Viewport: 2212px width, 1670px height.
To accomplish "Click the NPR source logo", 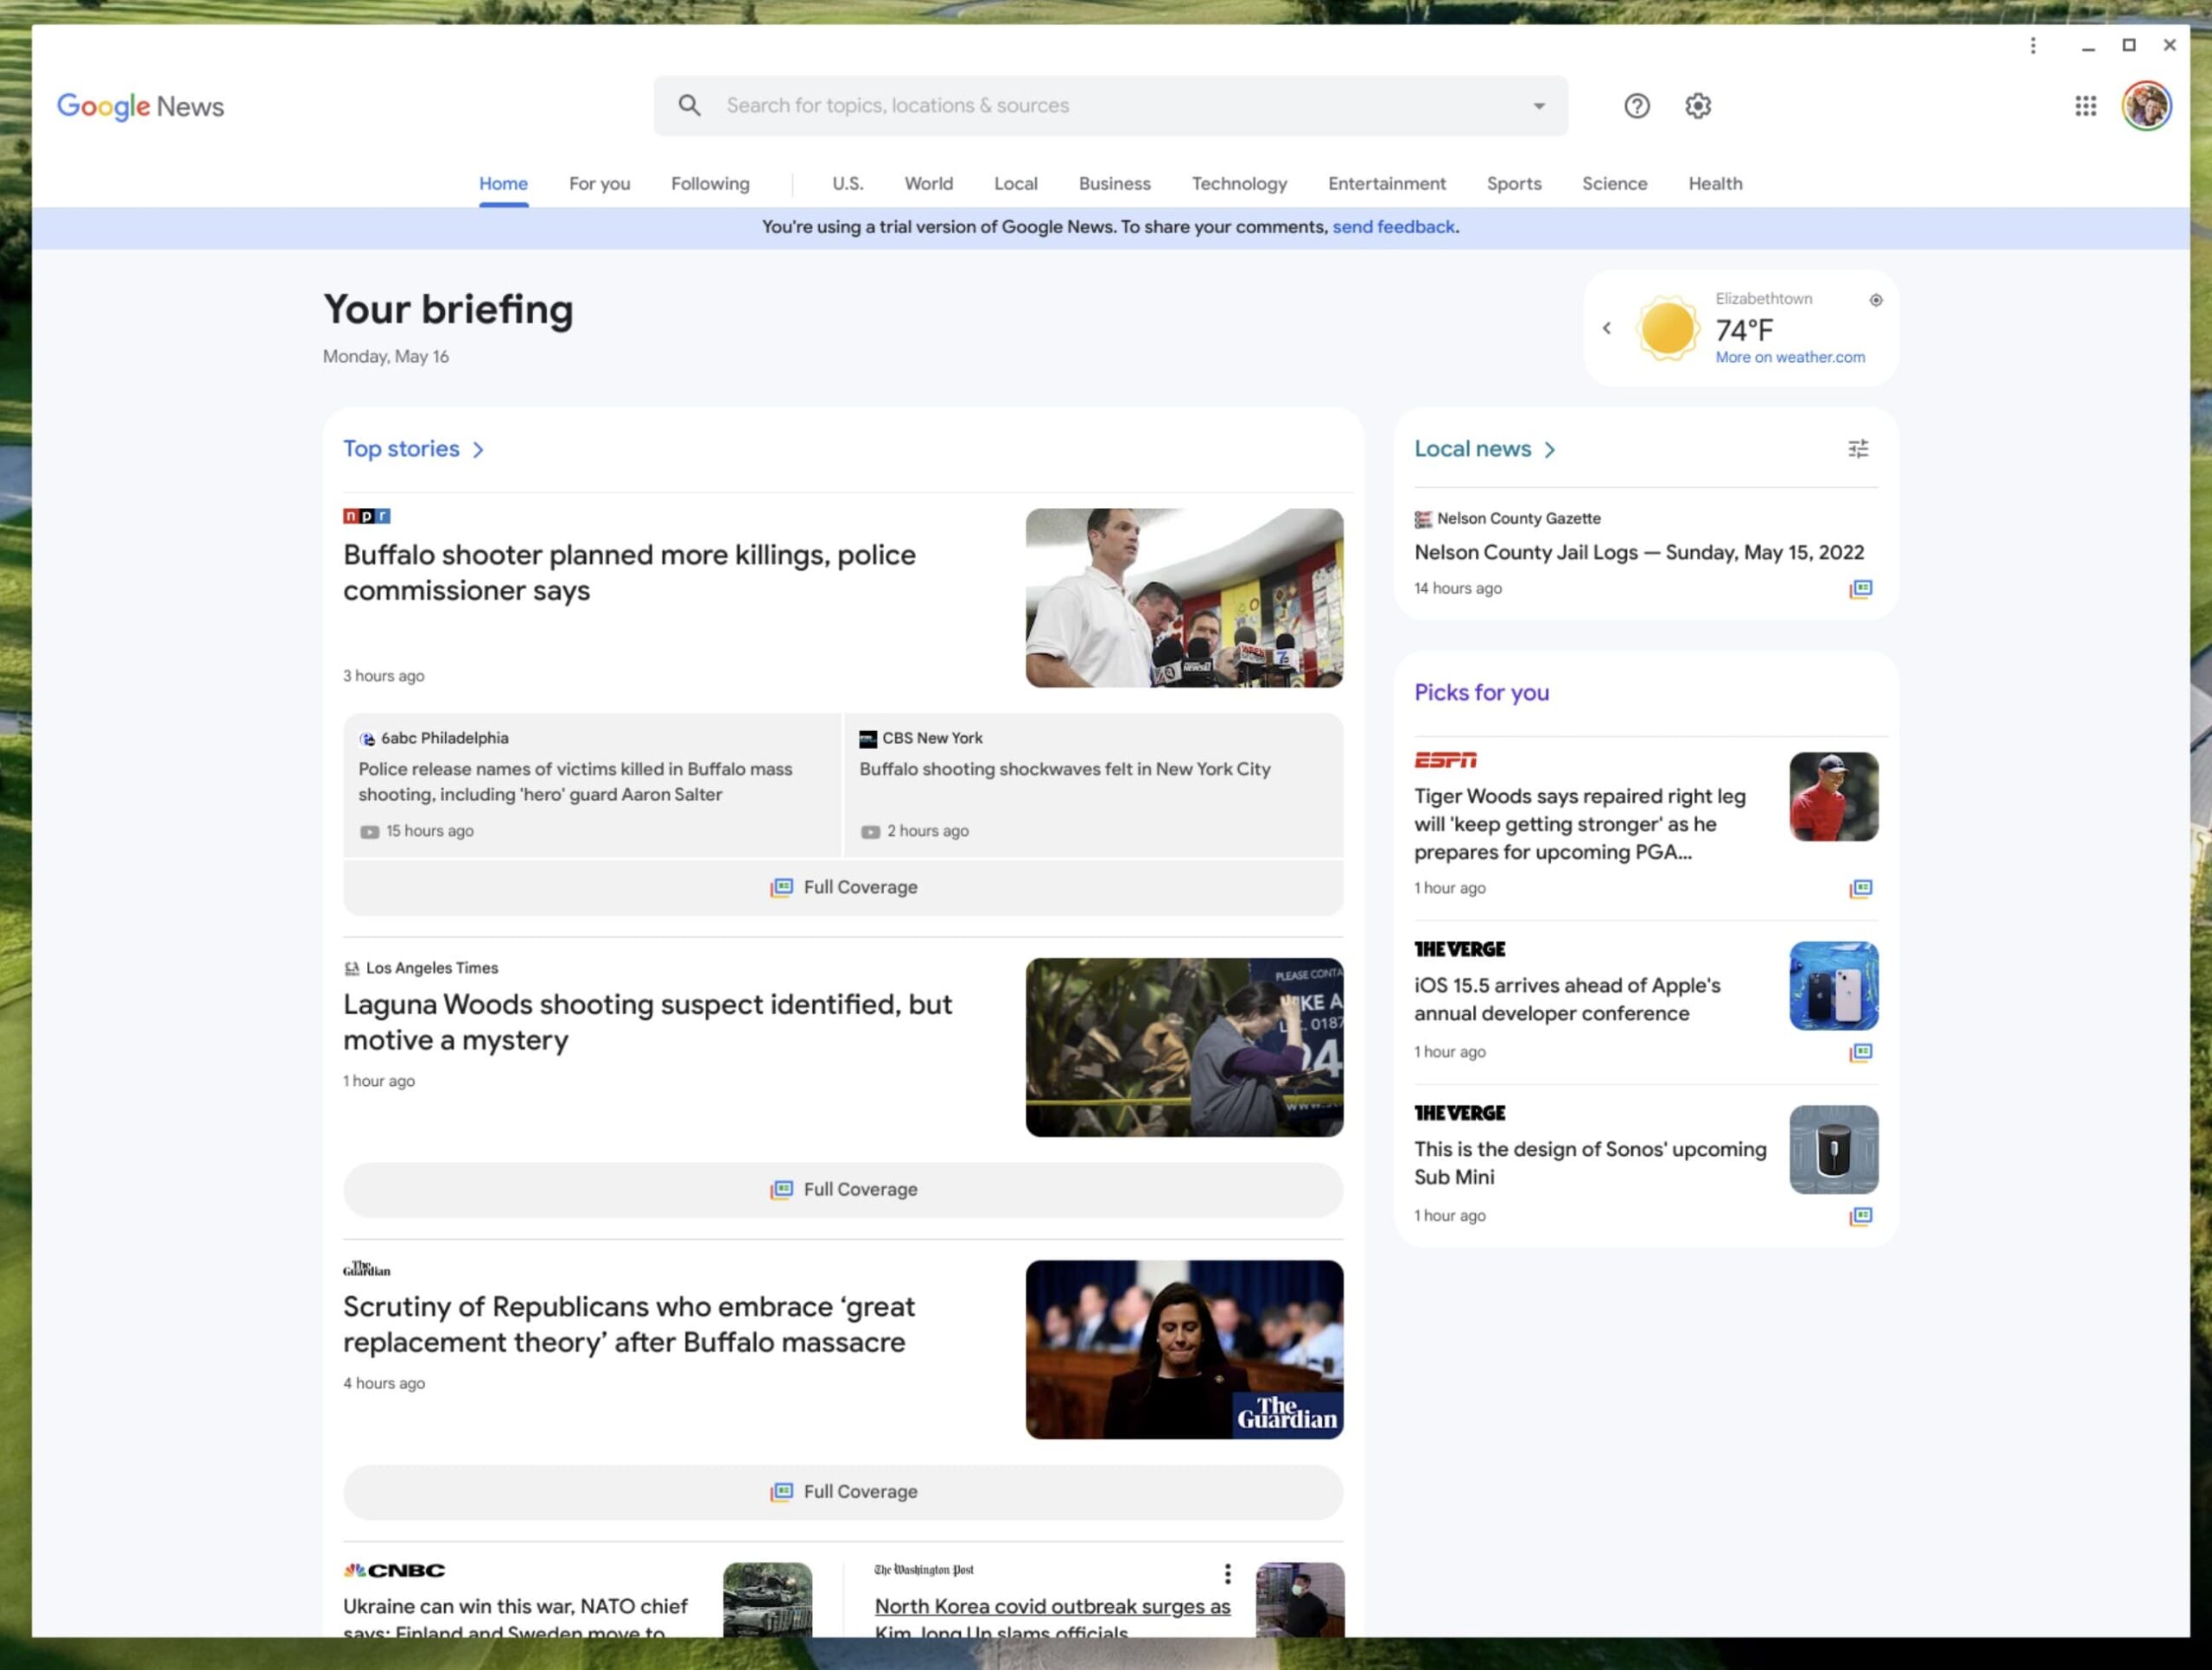I will [366, 516].
